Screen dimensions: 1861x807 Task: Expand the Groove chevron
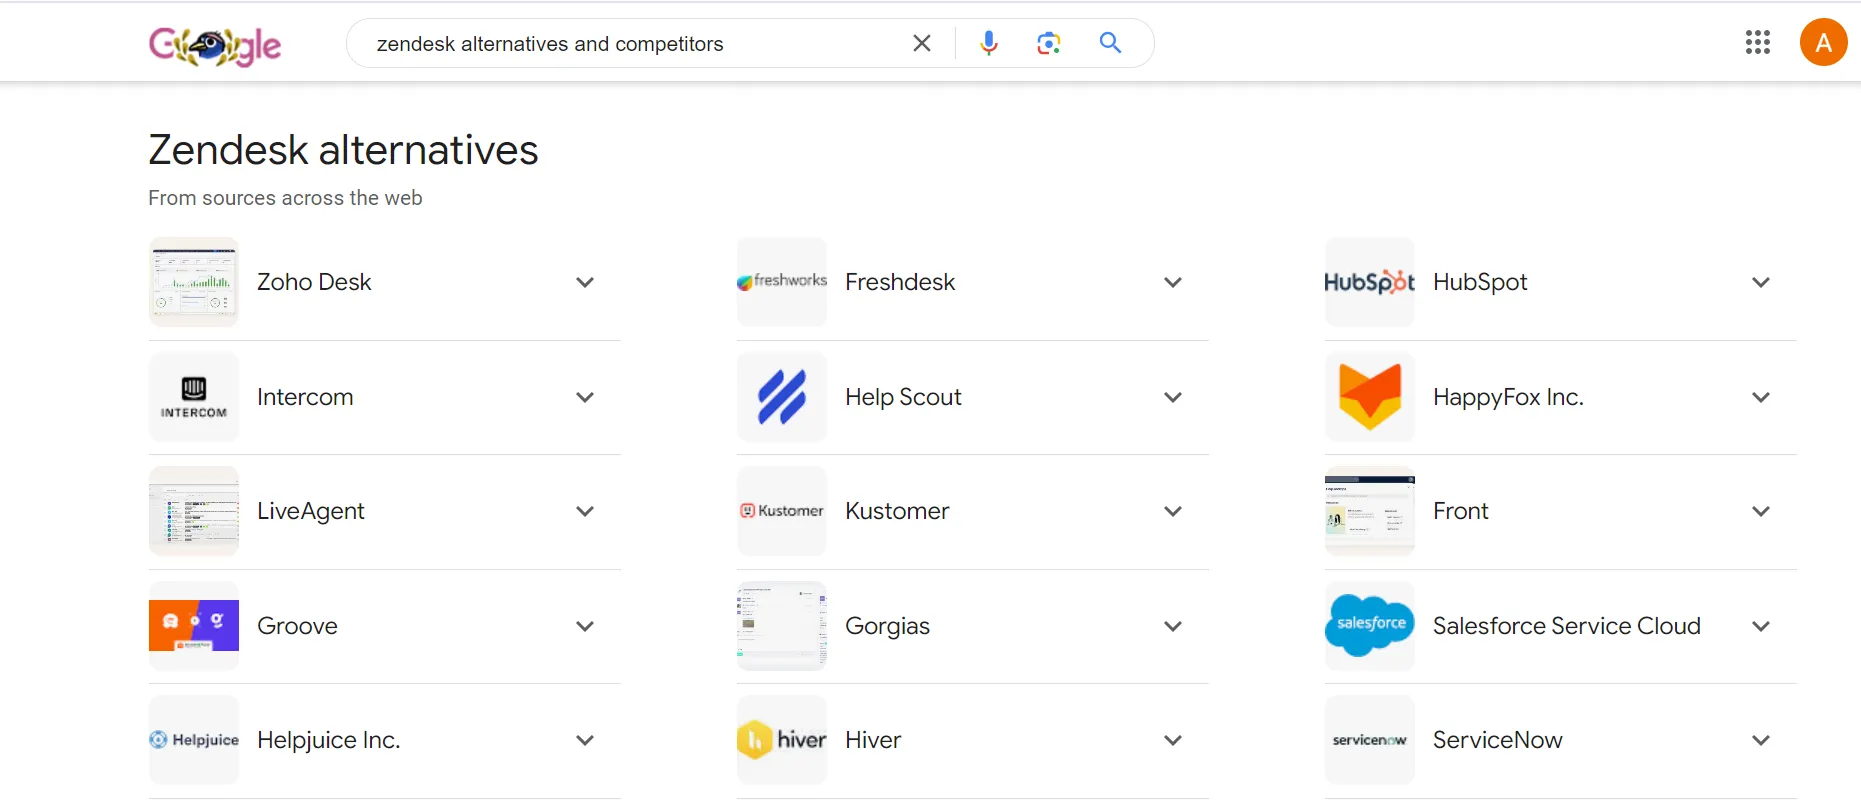point(585,627)
